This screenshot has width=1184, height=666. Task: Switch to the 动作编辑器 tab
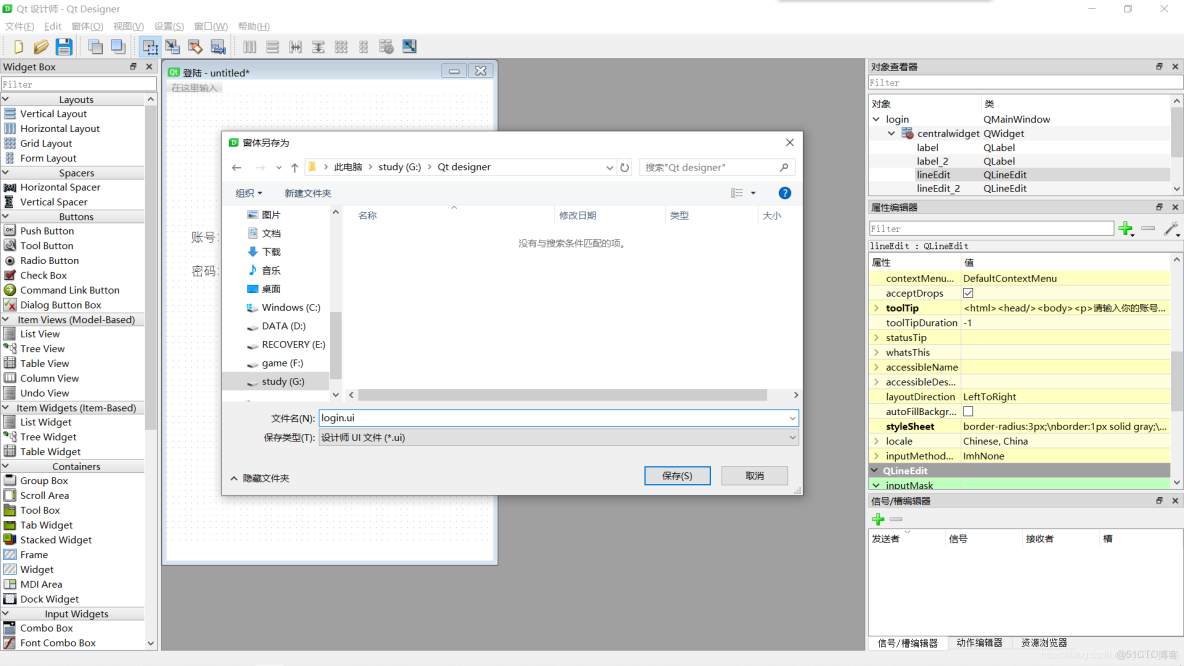[980, 644]
